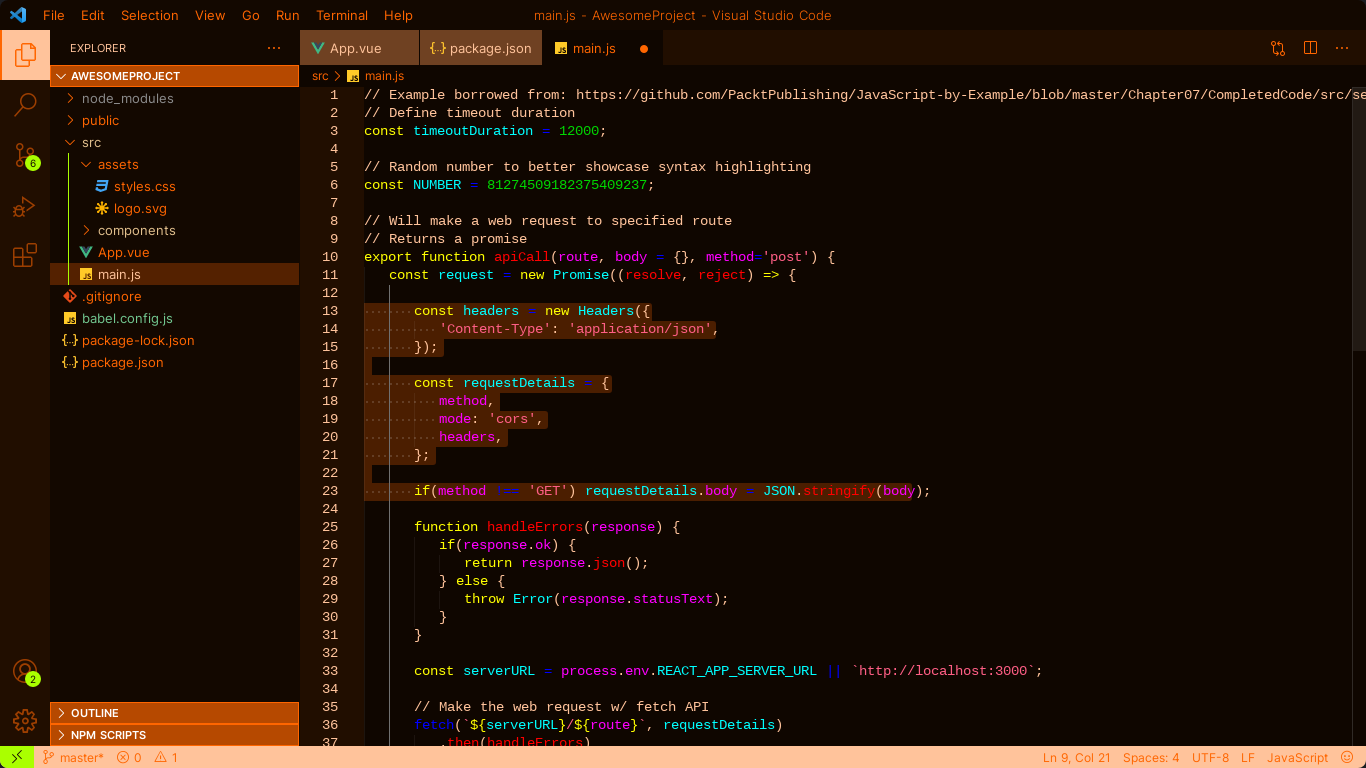Click the timeoutDuration variable on line 3
Viewport: 1366px width, 768px height.
[474, 131]
